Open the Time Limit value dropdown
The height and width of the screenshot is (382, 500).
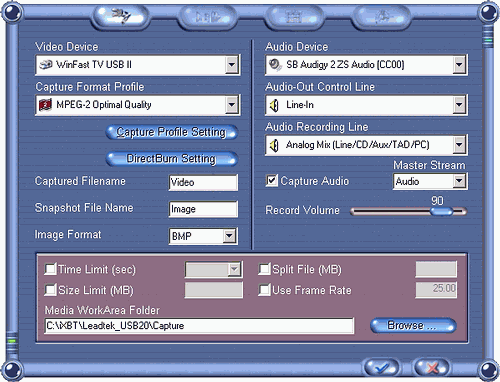point(234,269)
